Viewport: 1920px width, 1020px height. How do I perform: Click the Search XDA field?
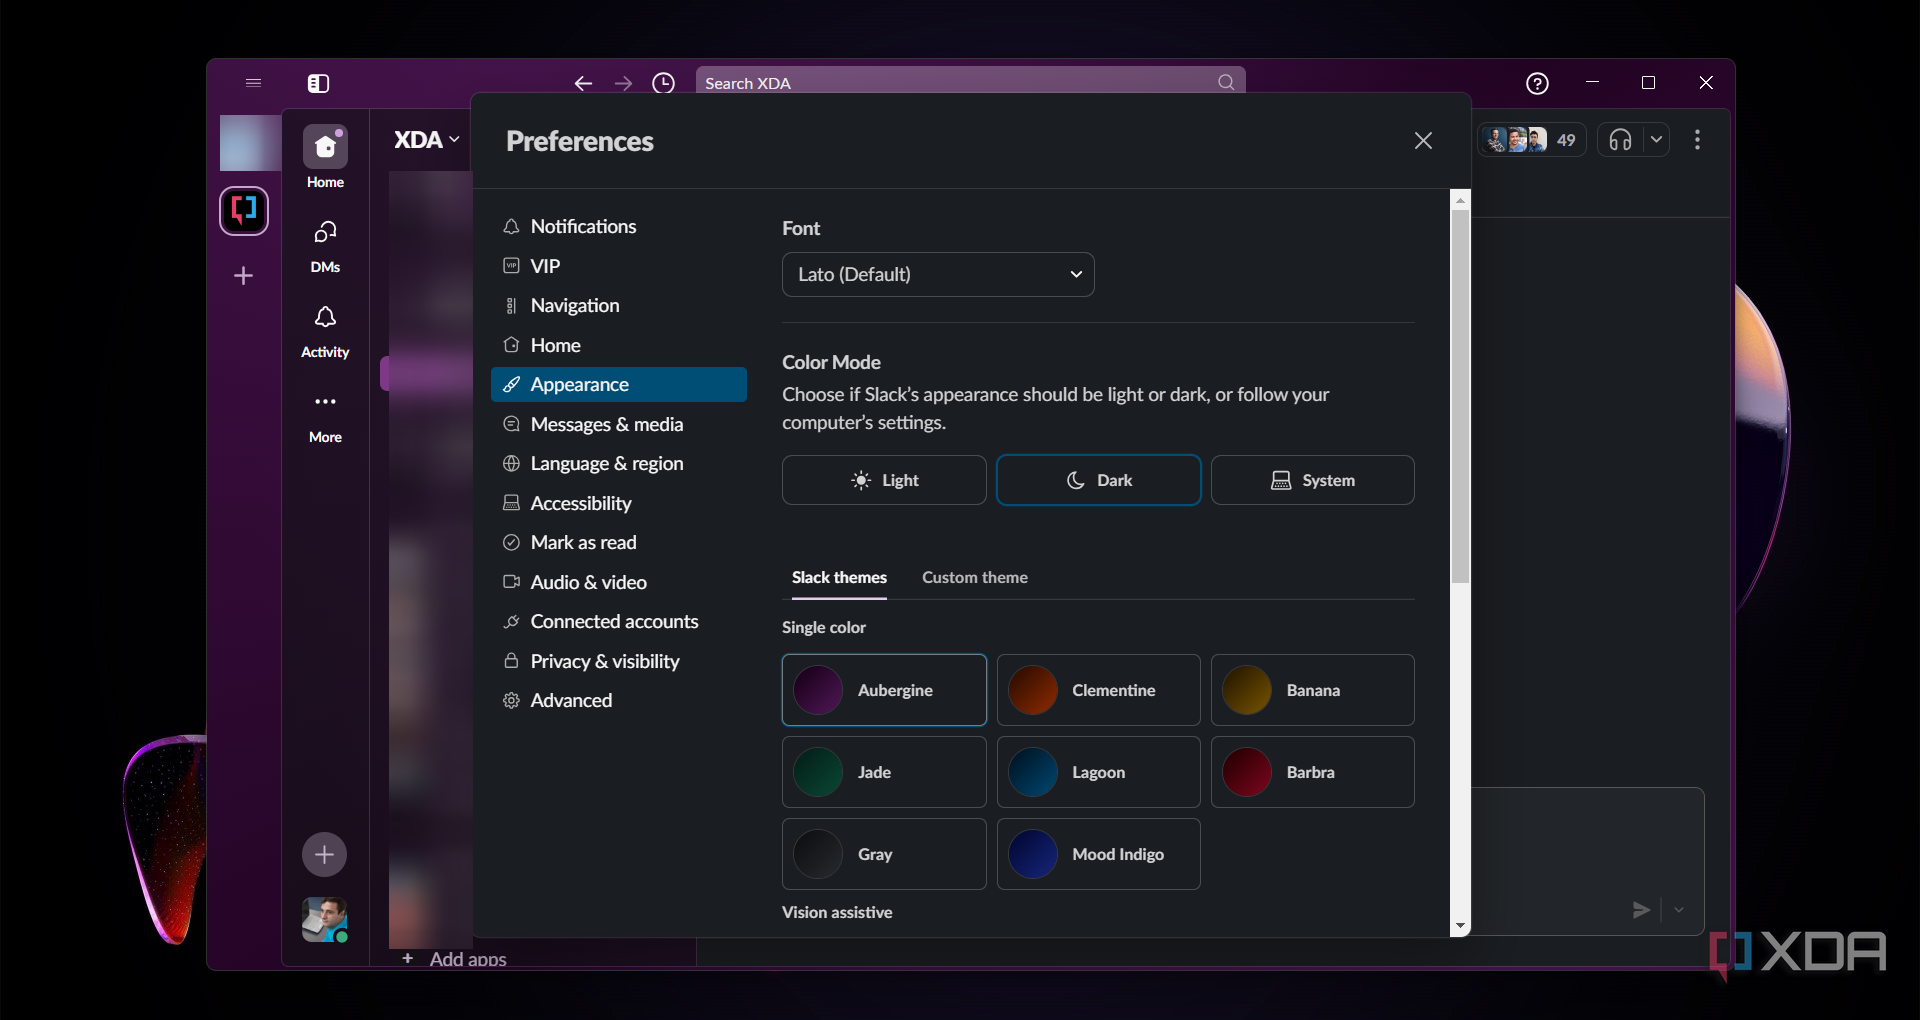(970, 82)
